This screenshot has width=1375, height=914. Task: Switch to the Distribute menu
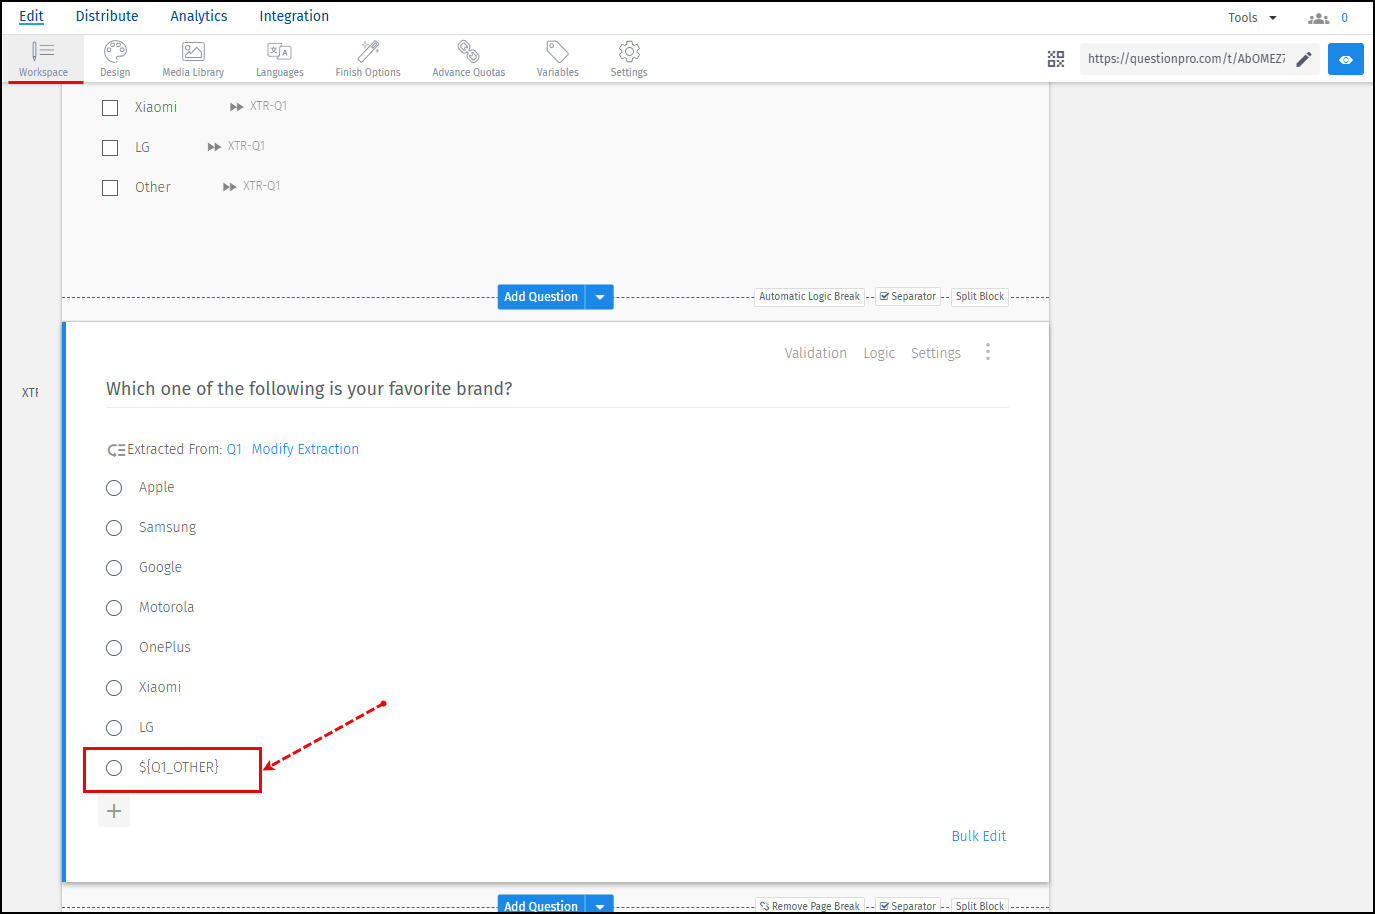107,15
